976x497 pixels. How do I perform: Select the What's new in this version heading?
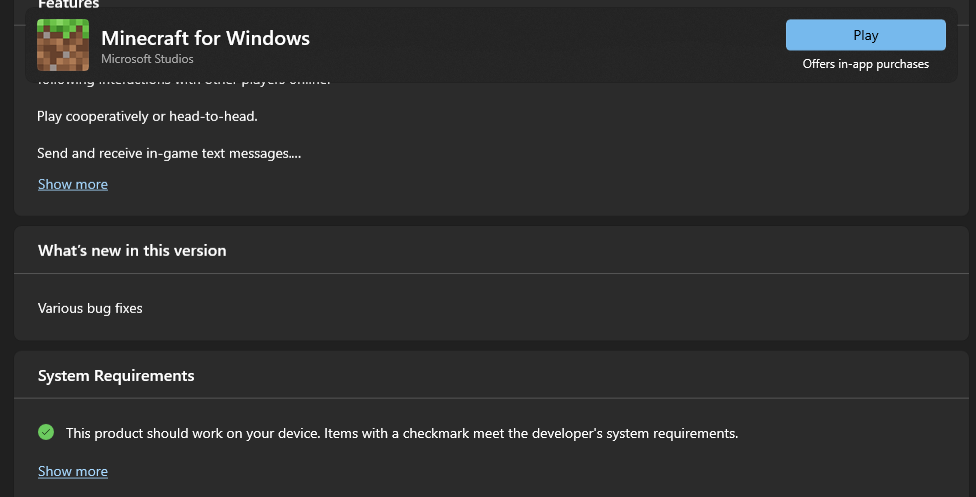point(132,250)
